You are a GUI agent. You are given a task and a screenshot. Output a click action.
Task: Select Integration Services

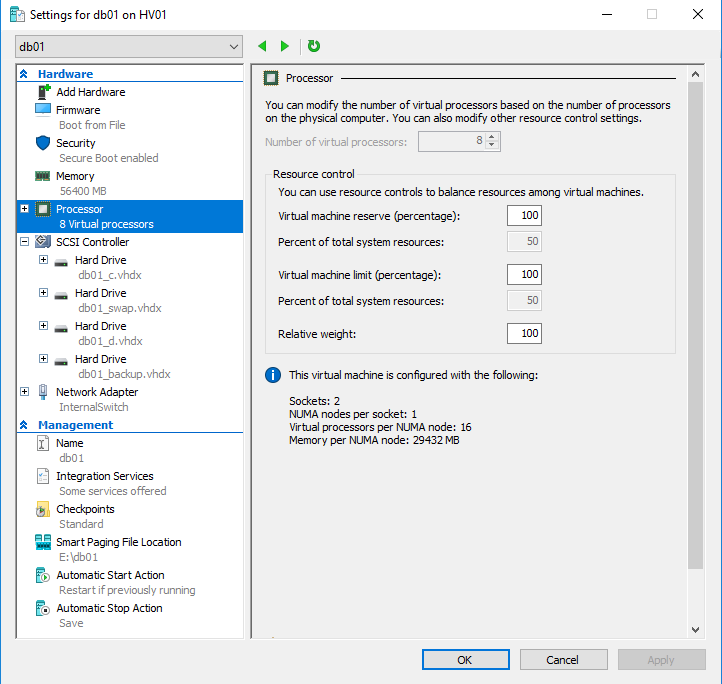(104, 476)
